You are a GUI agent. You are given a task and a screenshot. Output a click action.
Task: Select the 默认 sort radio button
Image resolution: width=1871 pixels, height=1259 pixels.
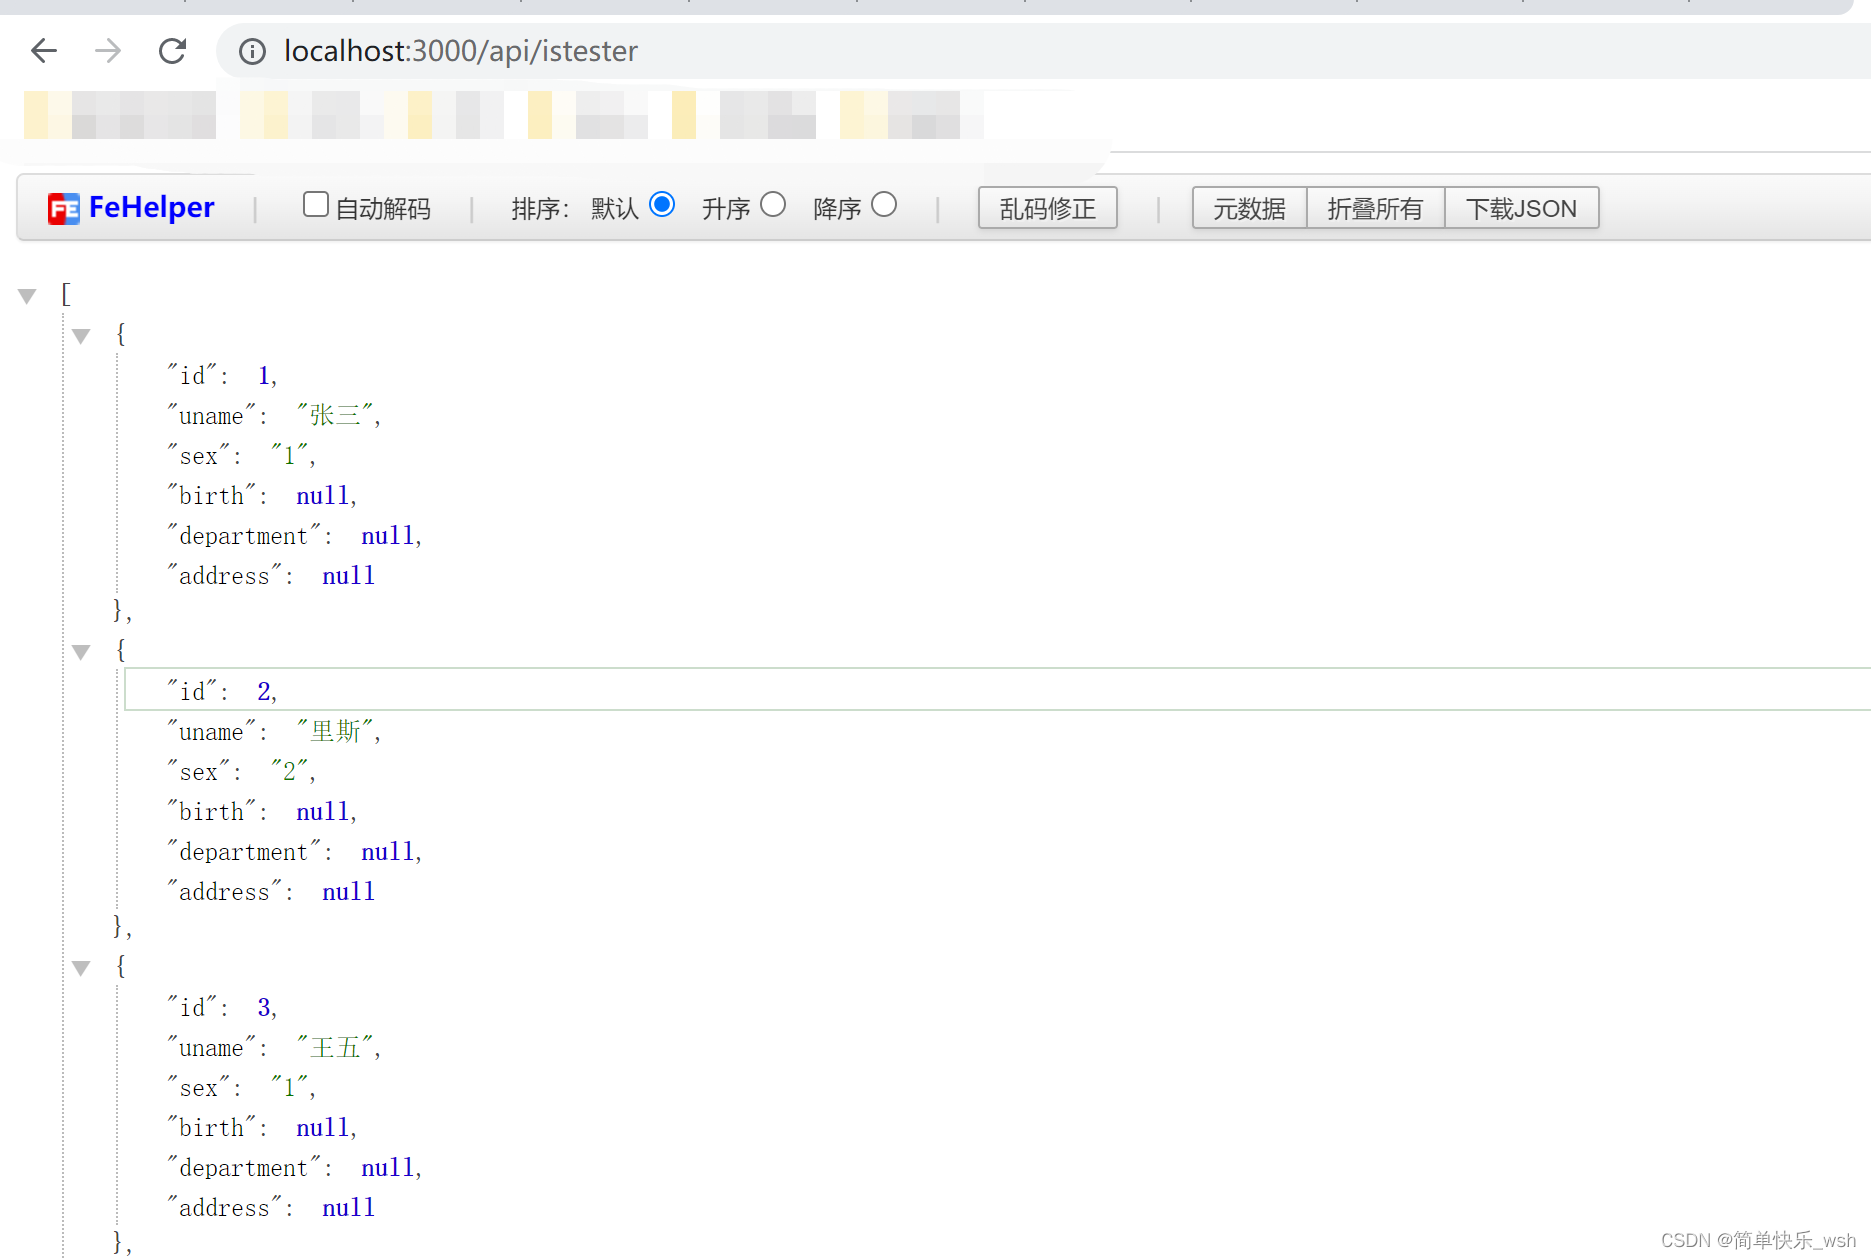click(662, 204)
